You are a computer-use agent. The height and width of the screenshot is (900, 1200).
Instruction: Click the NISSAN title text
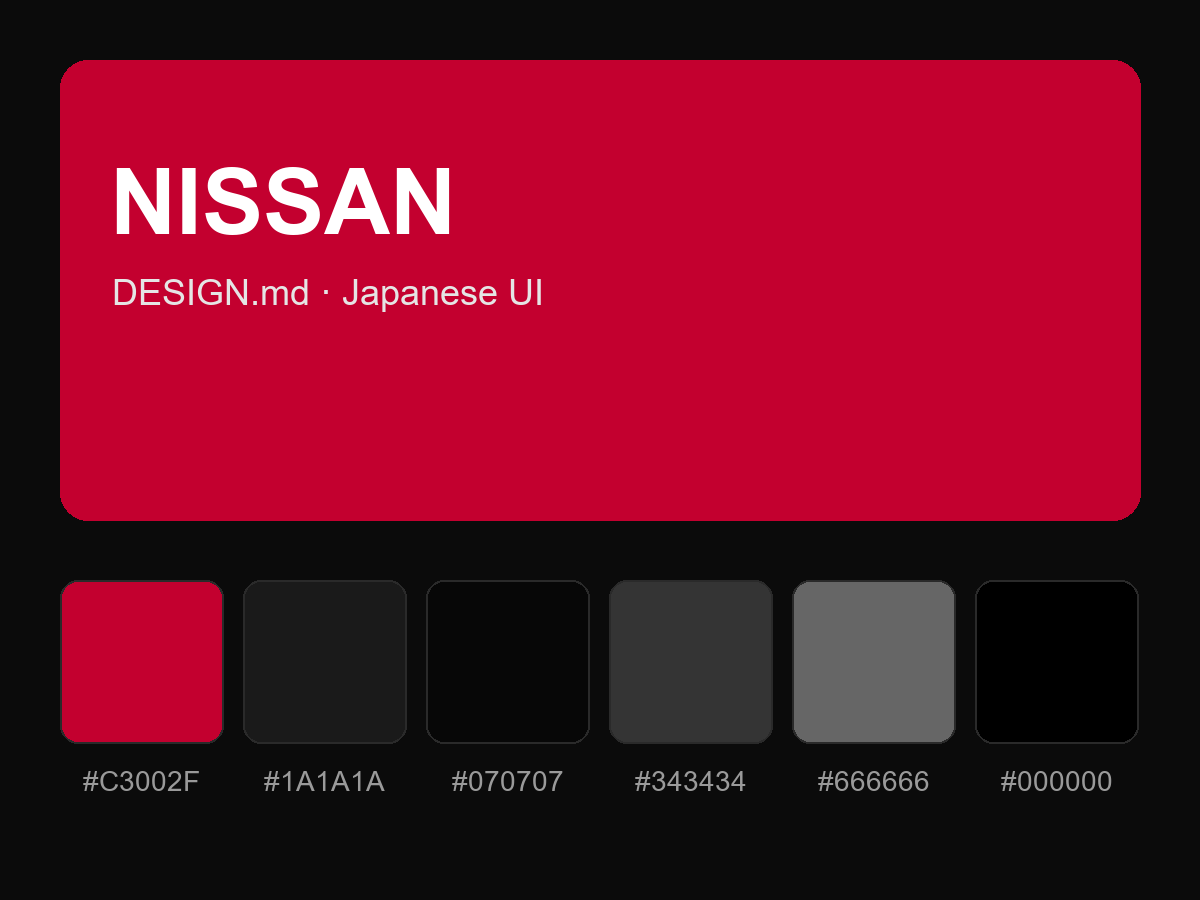coord(283,202)
